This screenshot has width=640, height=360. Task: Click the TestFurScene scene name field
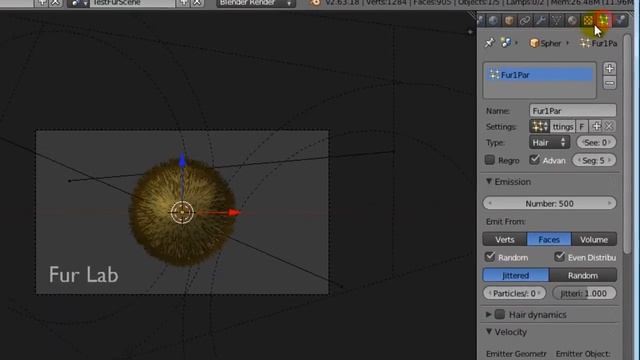click(x=132, y=3)
